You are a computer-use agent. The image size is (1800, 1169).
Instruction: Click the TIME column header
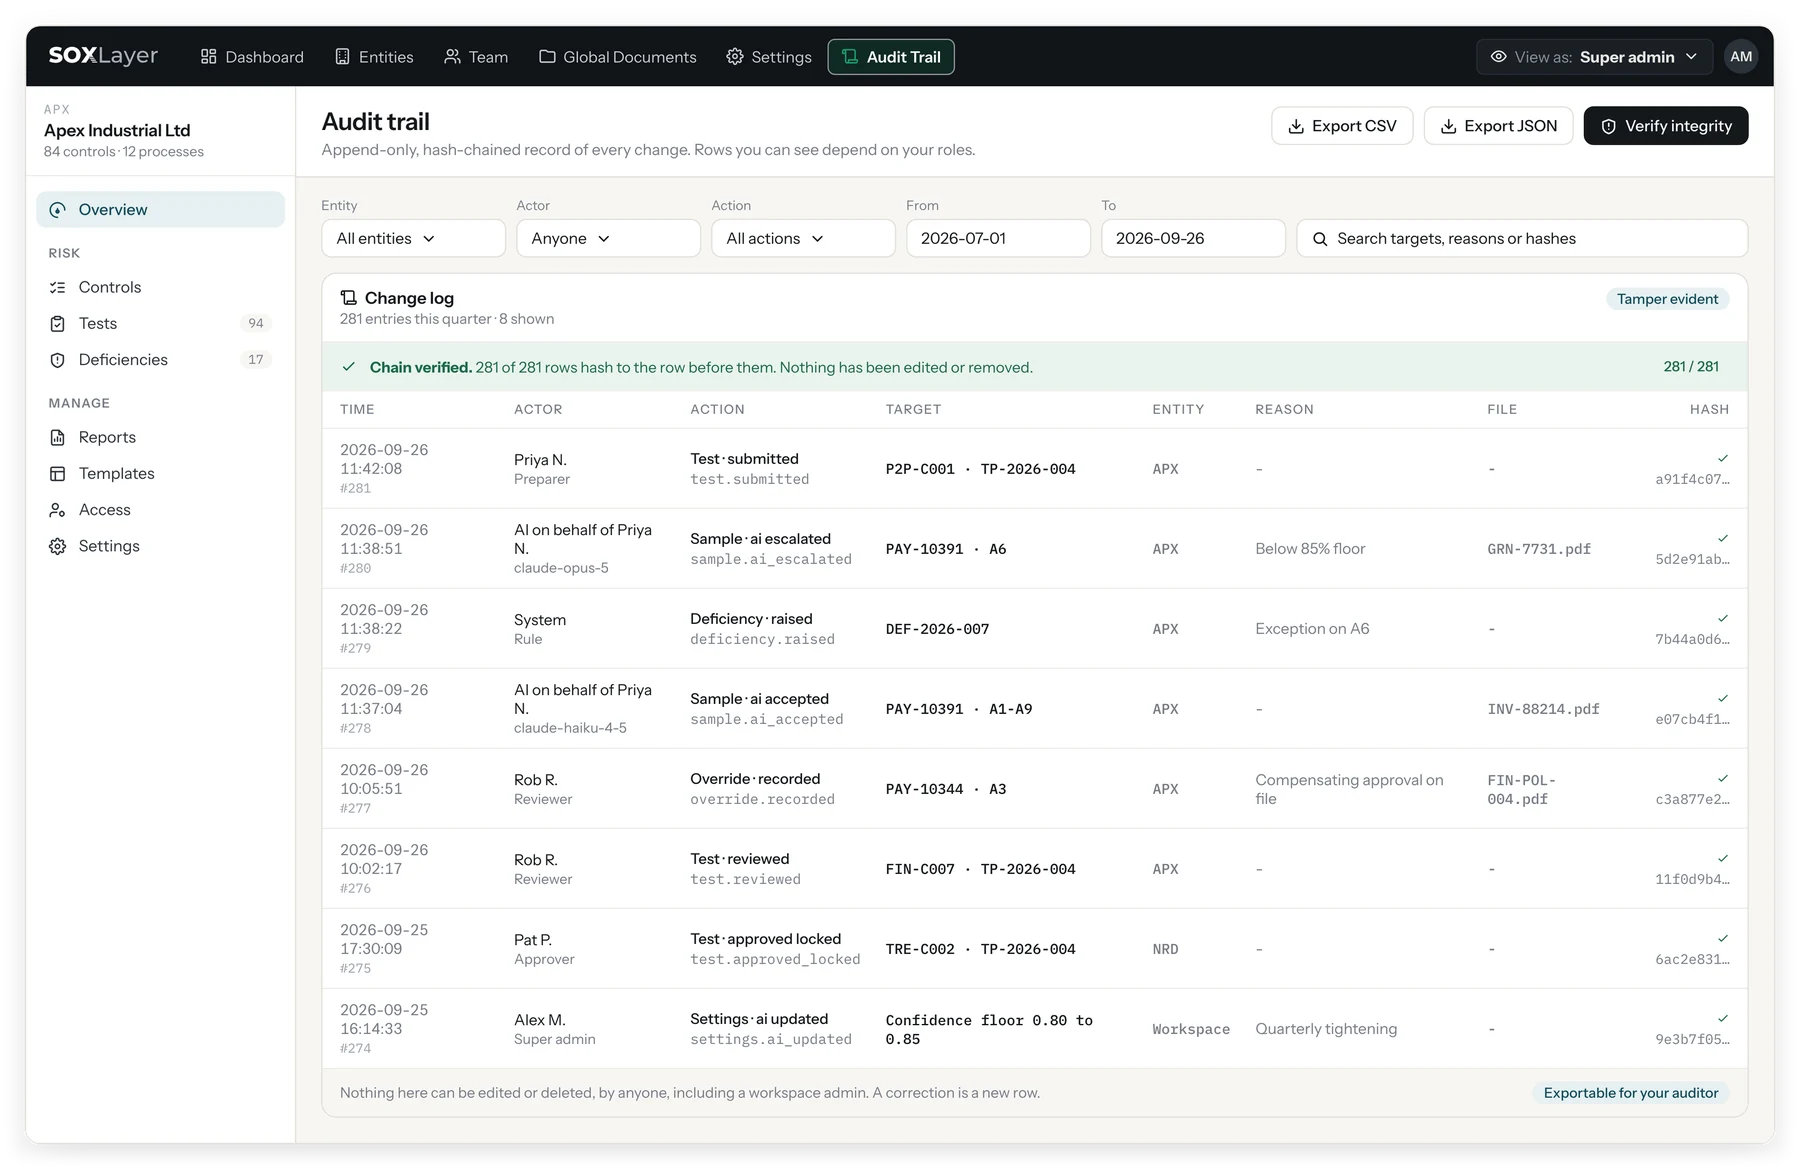[357, 409]
